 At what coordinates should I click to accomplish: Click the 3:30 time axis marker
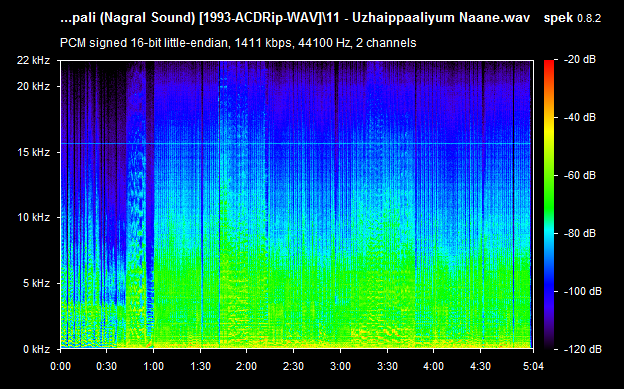[387, 366]
